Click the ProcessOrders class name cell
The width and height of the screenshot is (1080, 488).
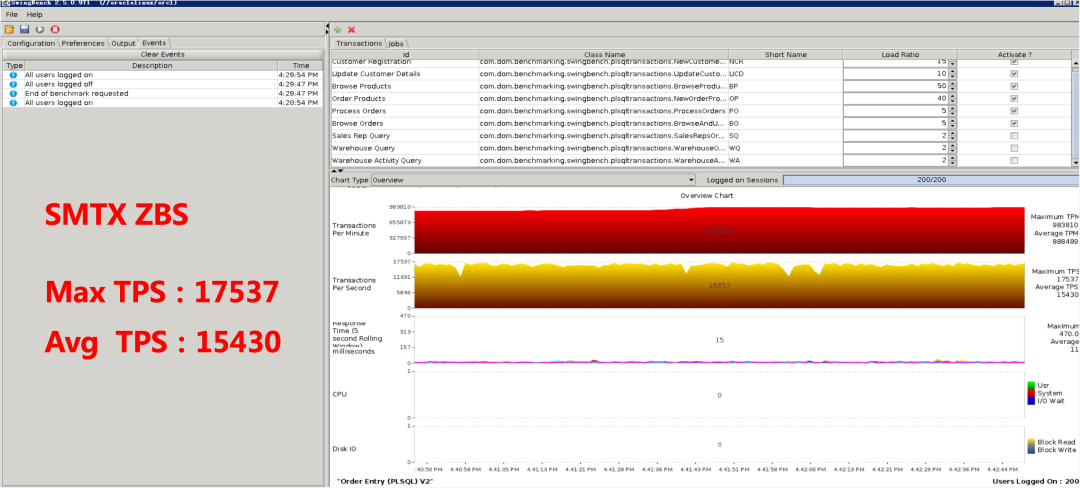click(x=603, y=111)
